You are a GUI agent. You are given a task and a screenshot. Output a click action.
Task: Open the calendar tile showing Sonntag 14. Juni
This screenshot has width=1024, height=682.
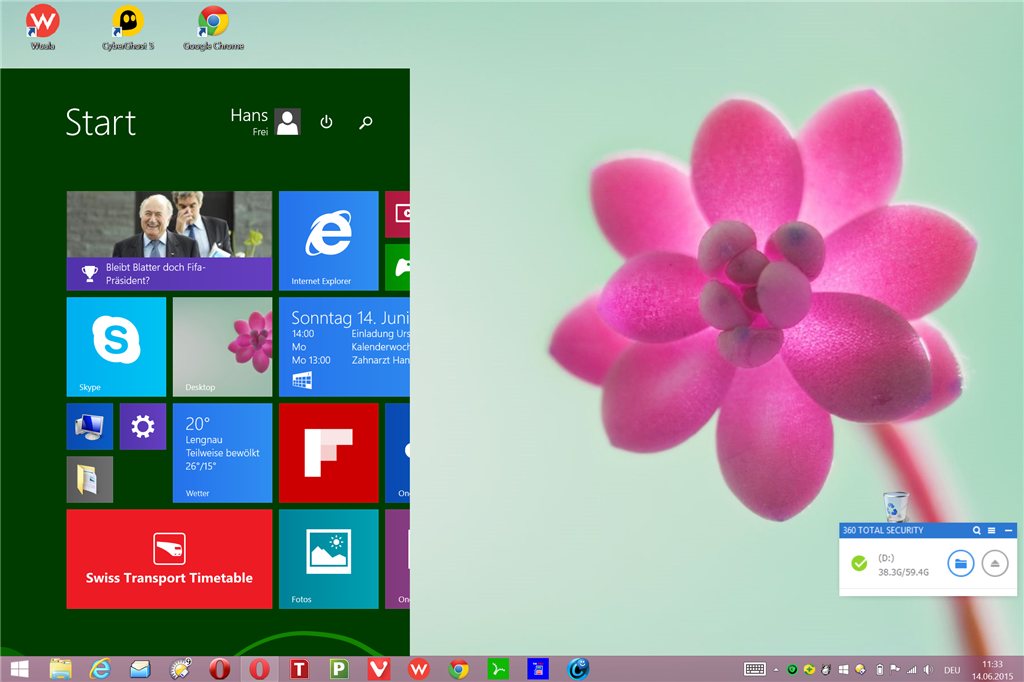(x=344, y=347)
